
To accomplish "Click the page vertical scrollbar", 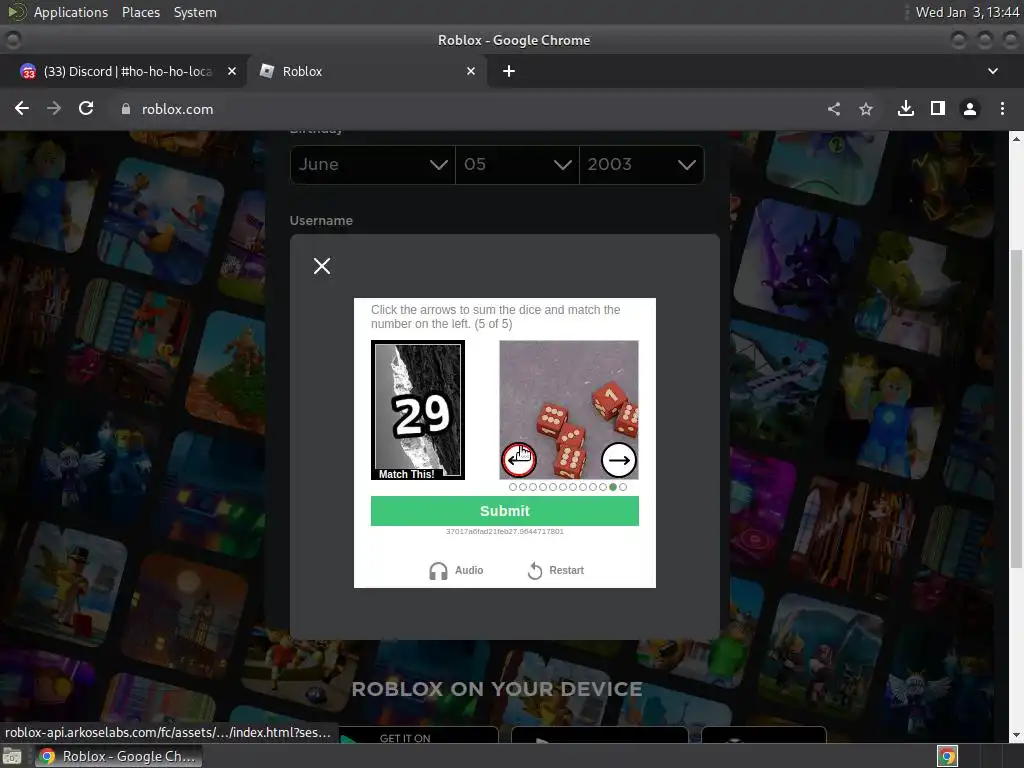I will coord(1016,409).
